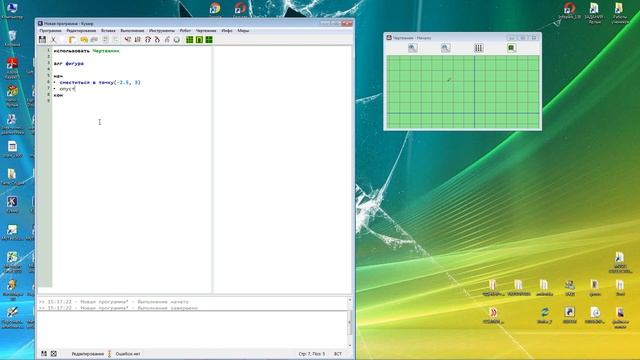Image resolution: width=640 pixels, height=360 pixels.
Task: Select the Chrome shortcut on the desktop
Action: pos(215,9)
